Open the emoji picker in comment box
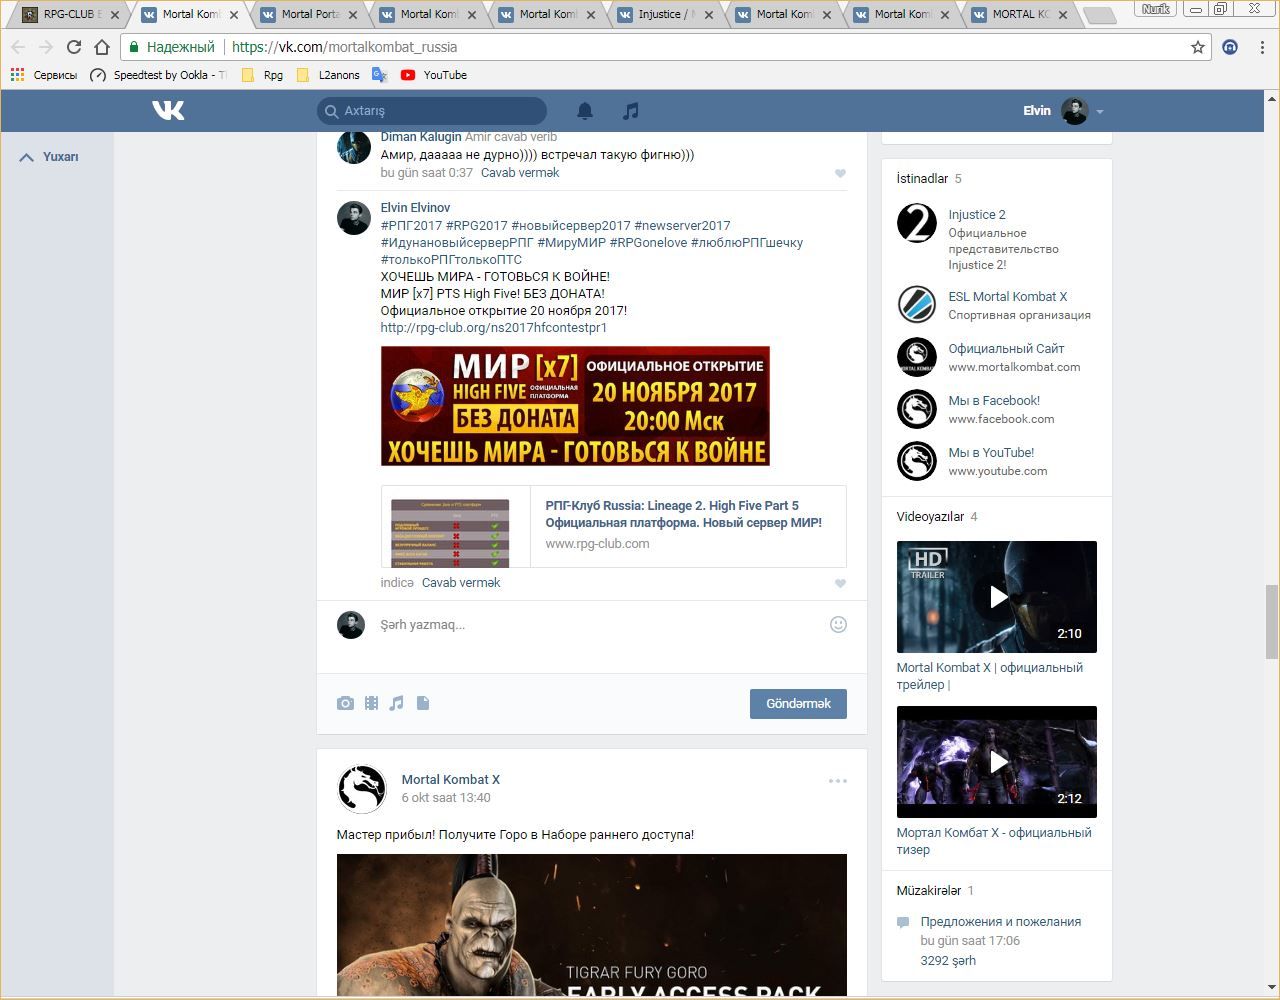Image resolution: width=1280 pixels, height=1000 pixels. coord(838,624)
